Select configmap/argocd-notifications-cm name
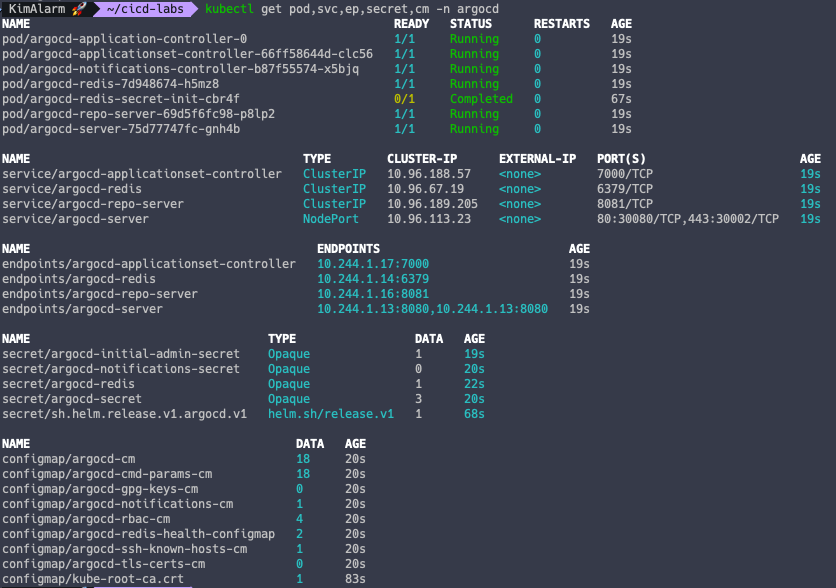This screenshot has width=836, height=588. click(117, 504)
